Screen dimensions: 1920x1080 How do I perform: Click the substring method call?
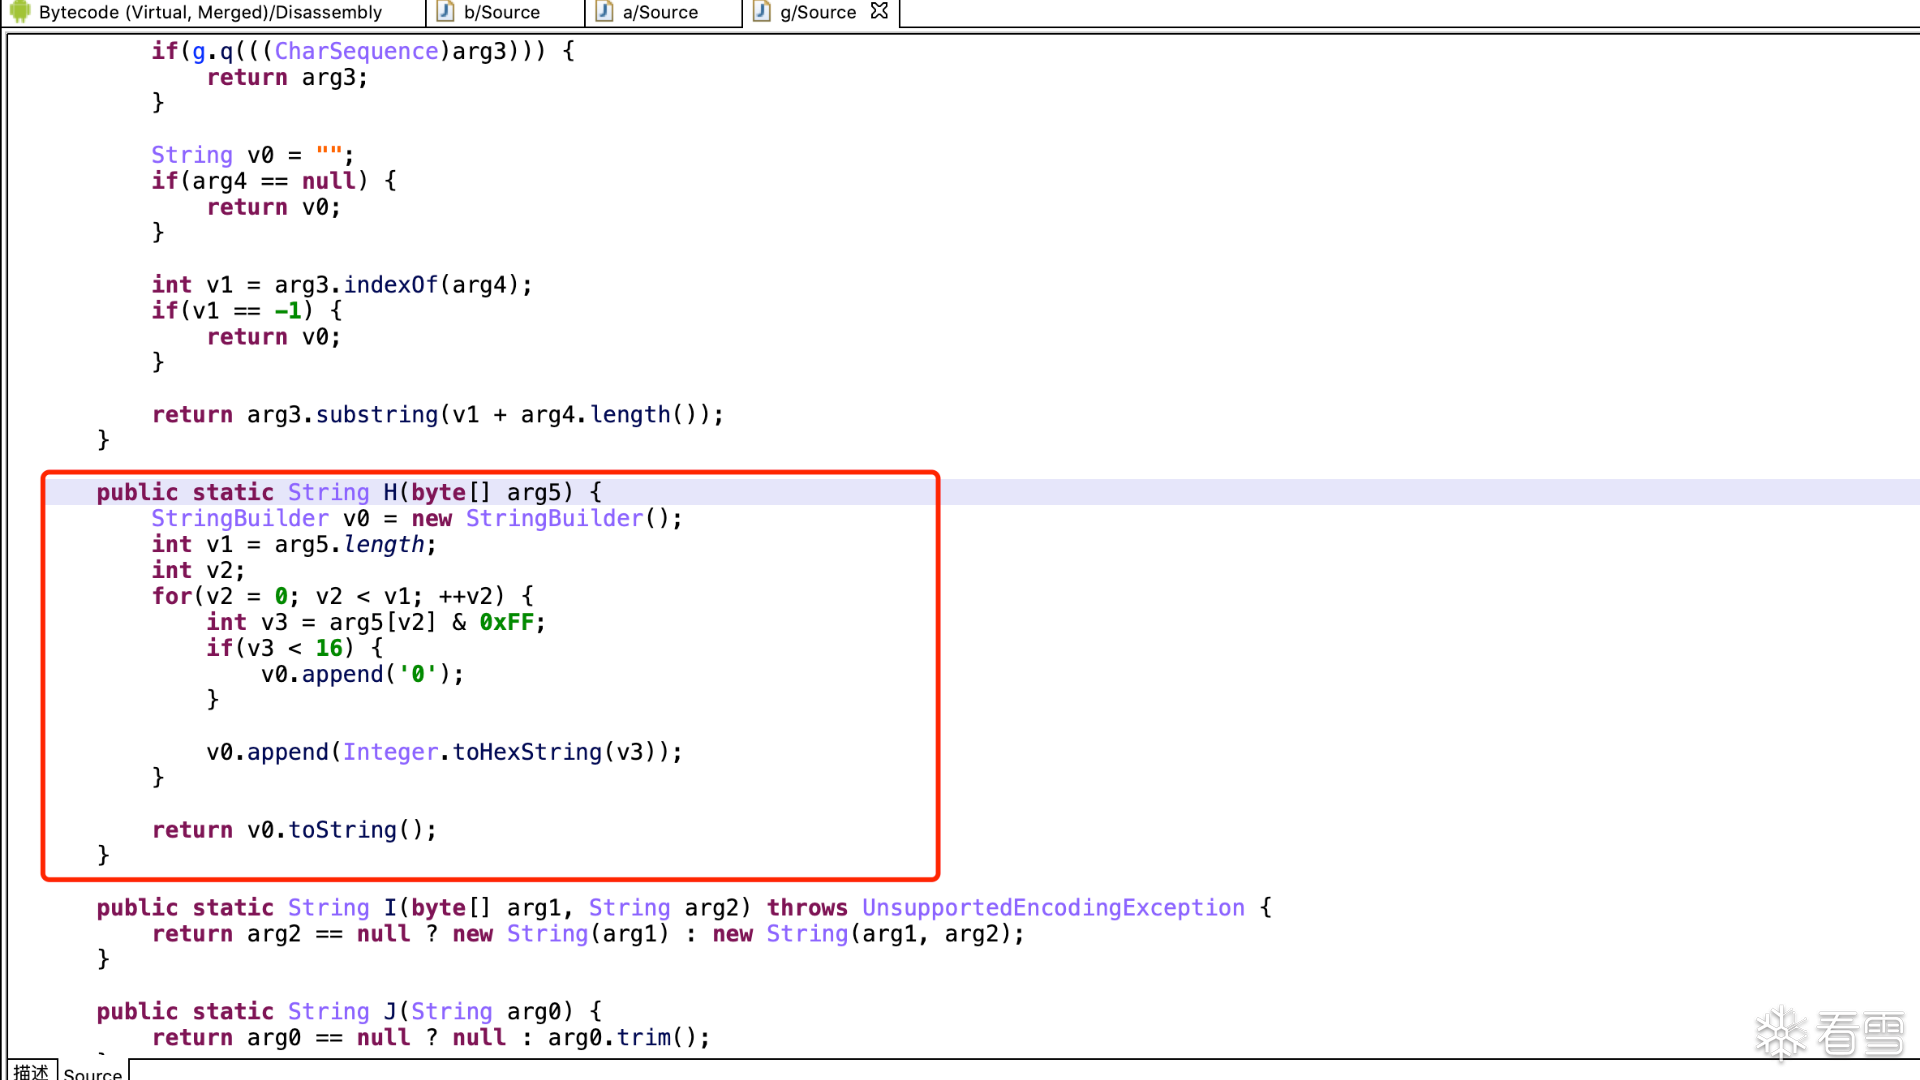click(377, 414)
